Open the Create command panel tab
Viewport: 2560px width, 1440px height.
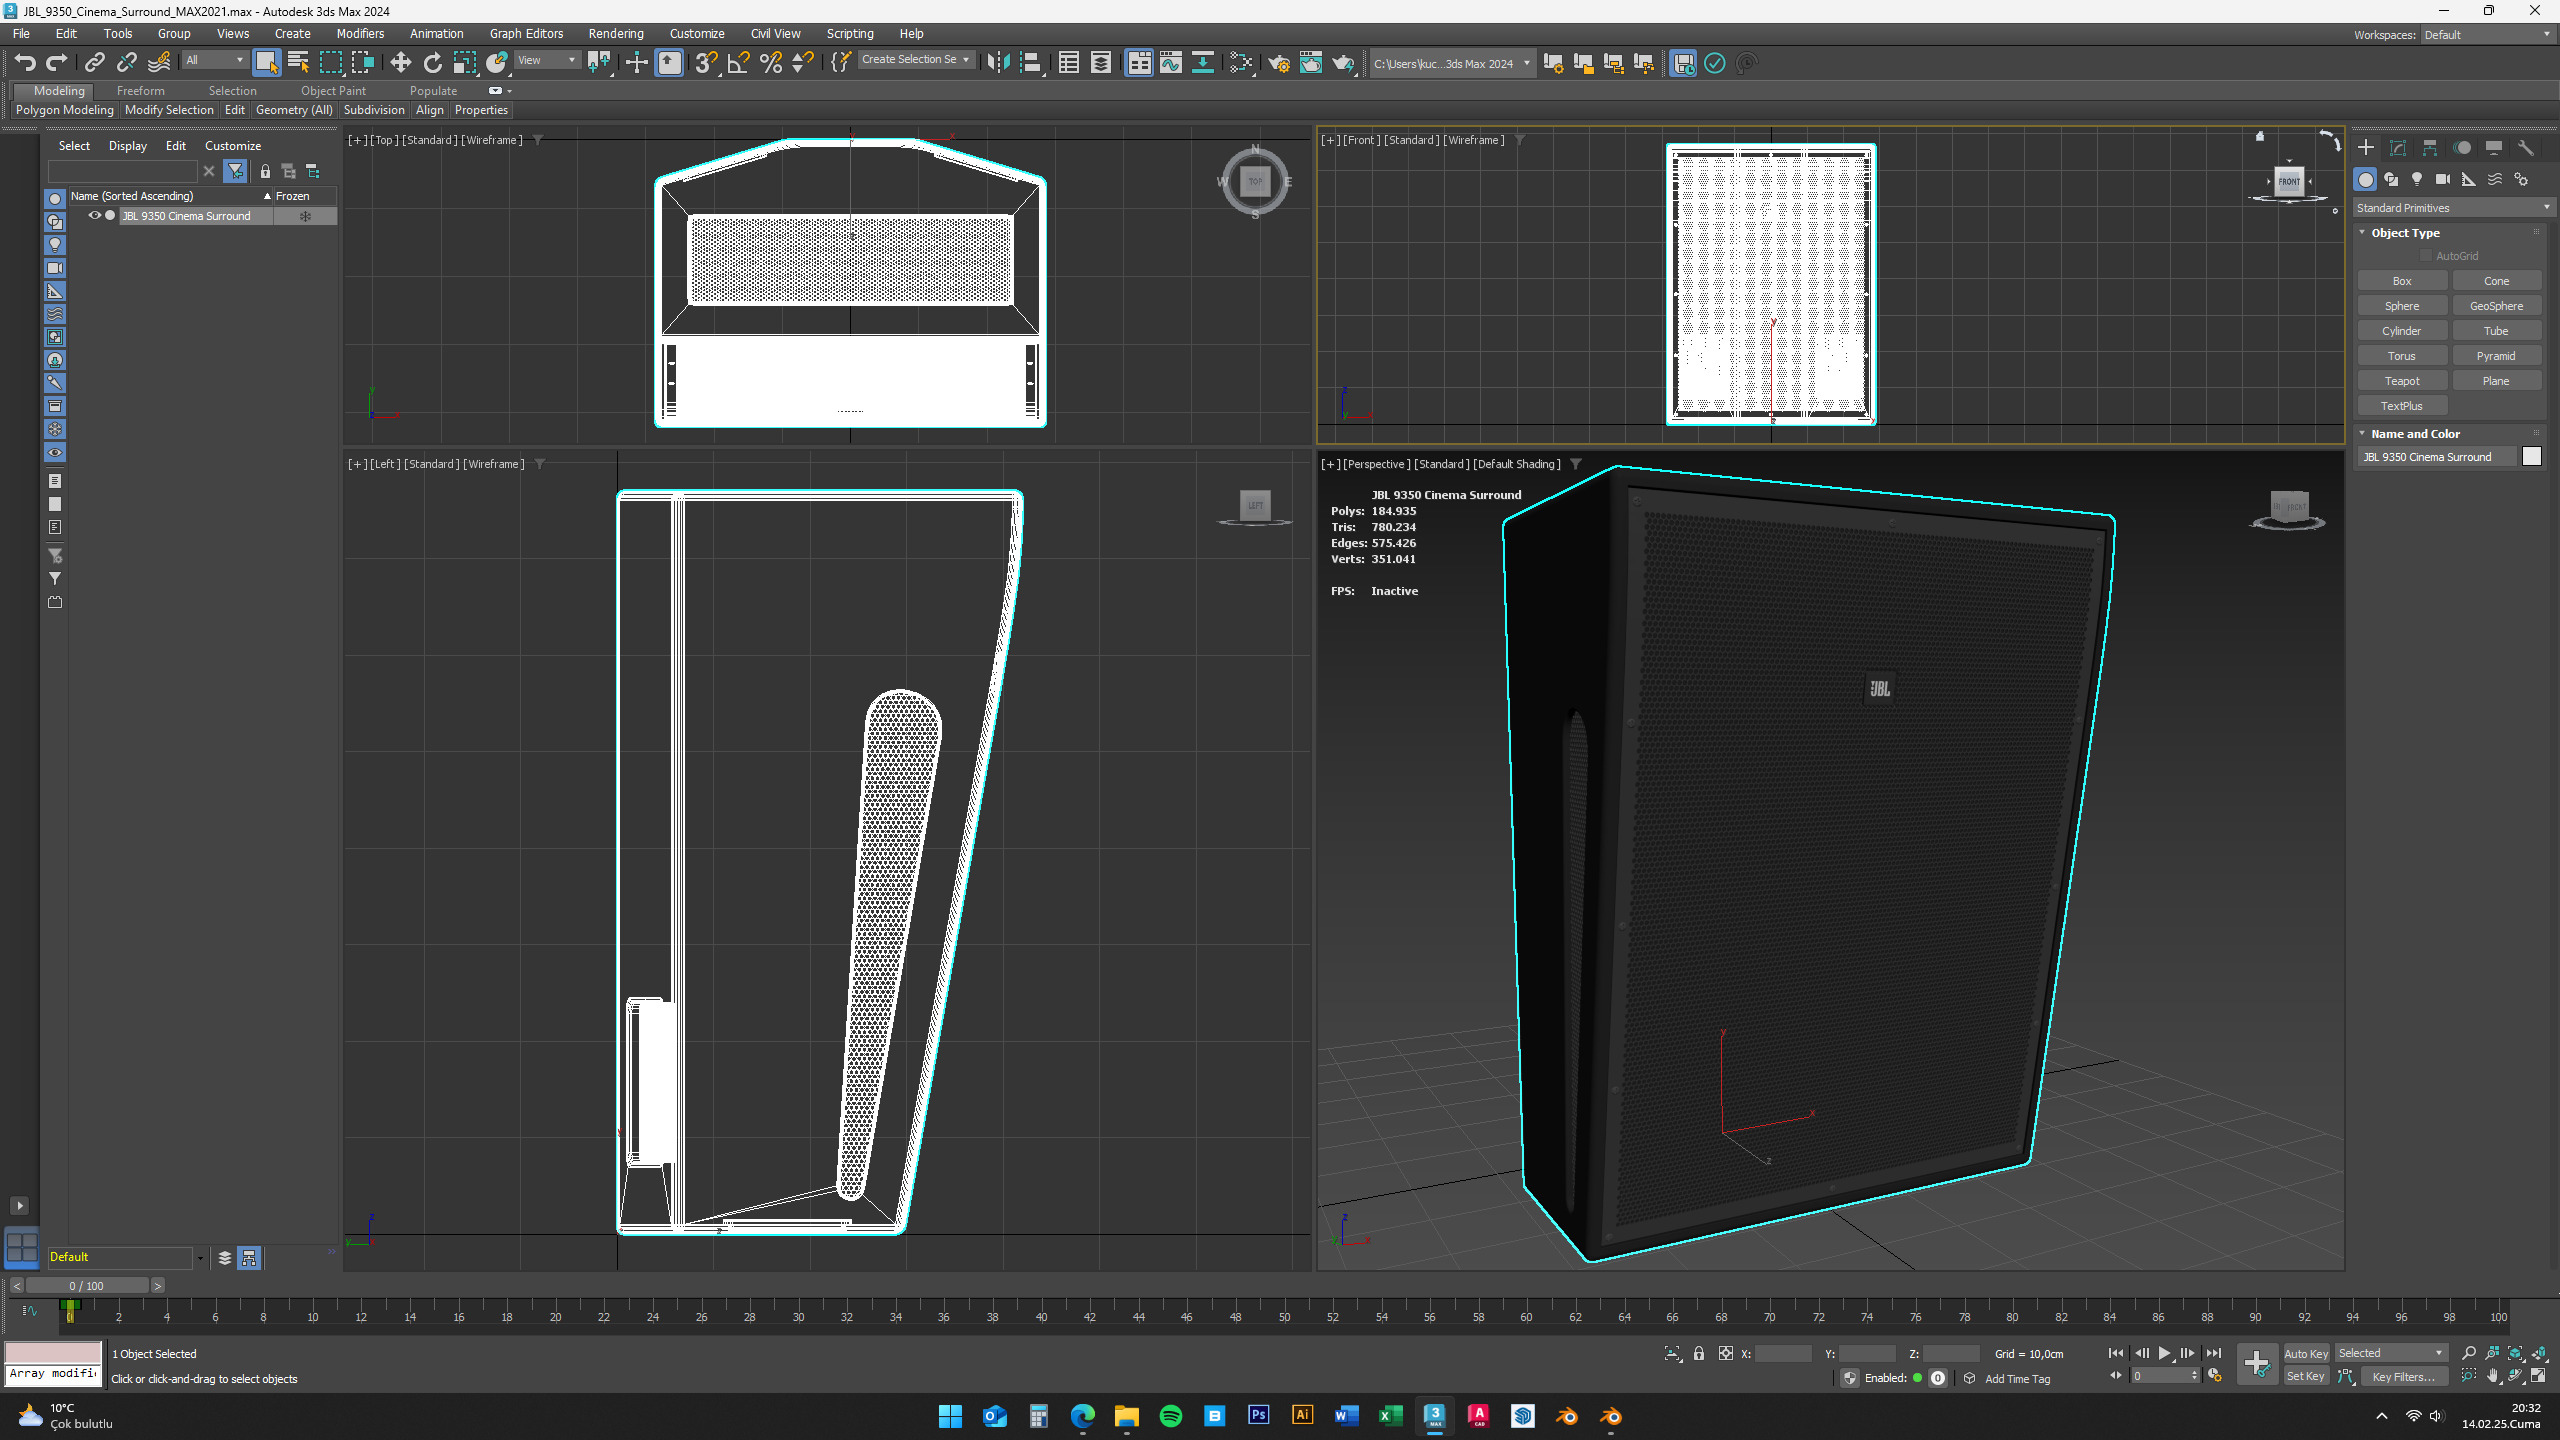(x=2366, y=147)
